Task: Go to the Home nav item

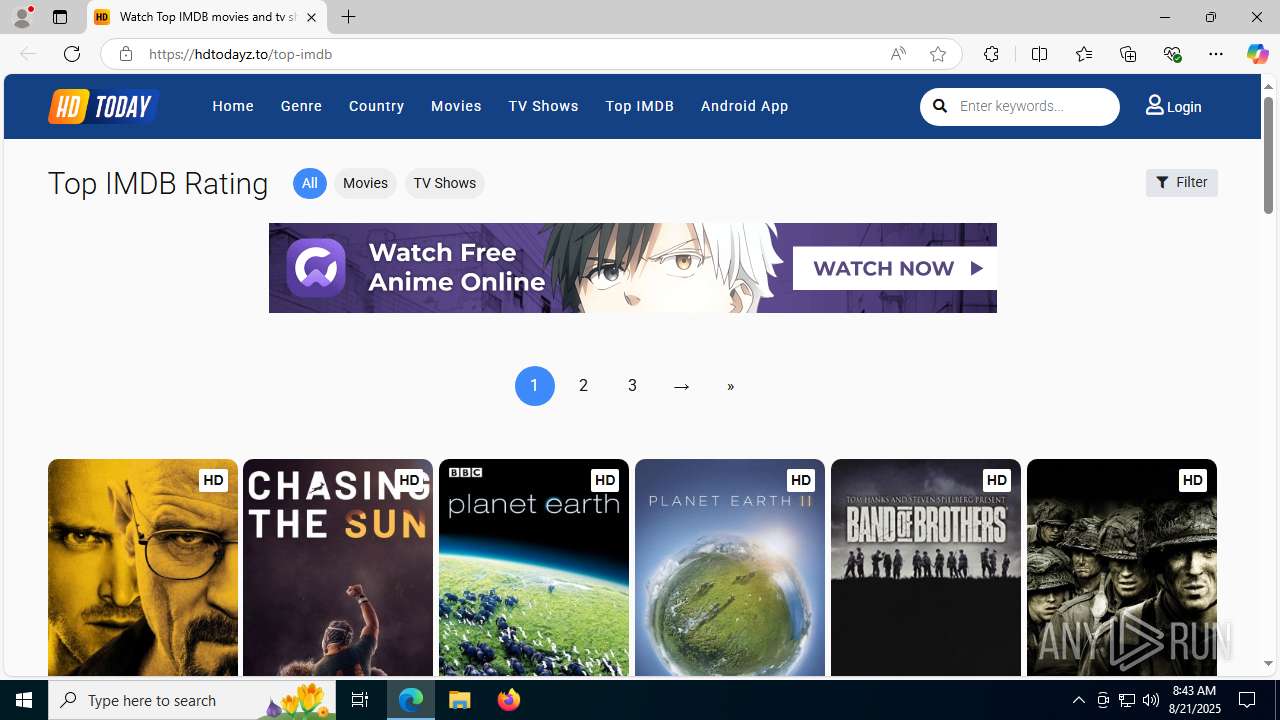Action: tap(233, 106)
